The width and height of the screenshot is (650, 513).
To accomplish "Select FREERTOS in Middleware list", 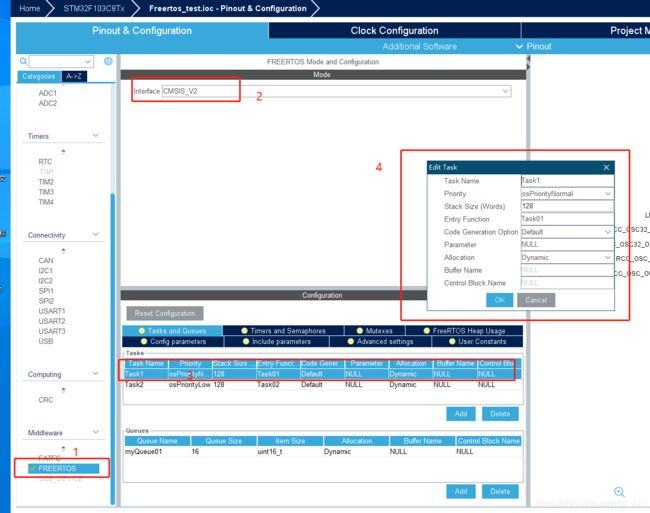I will [63, 468].
